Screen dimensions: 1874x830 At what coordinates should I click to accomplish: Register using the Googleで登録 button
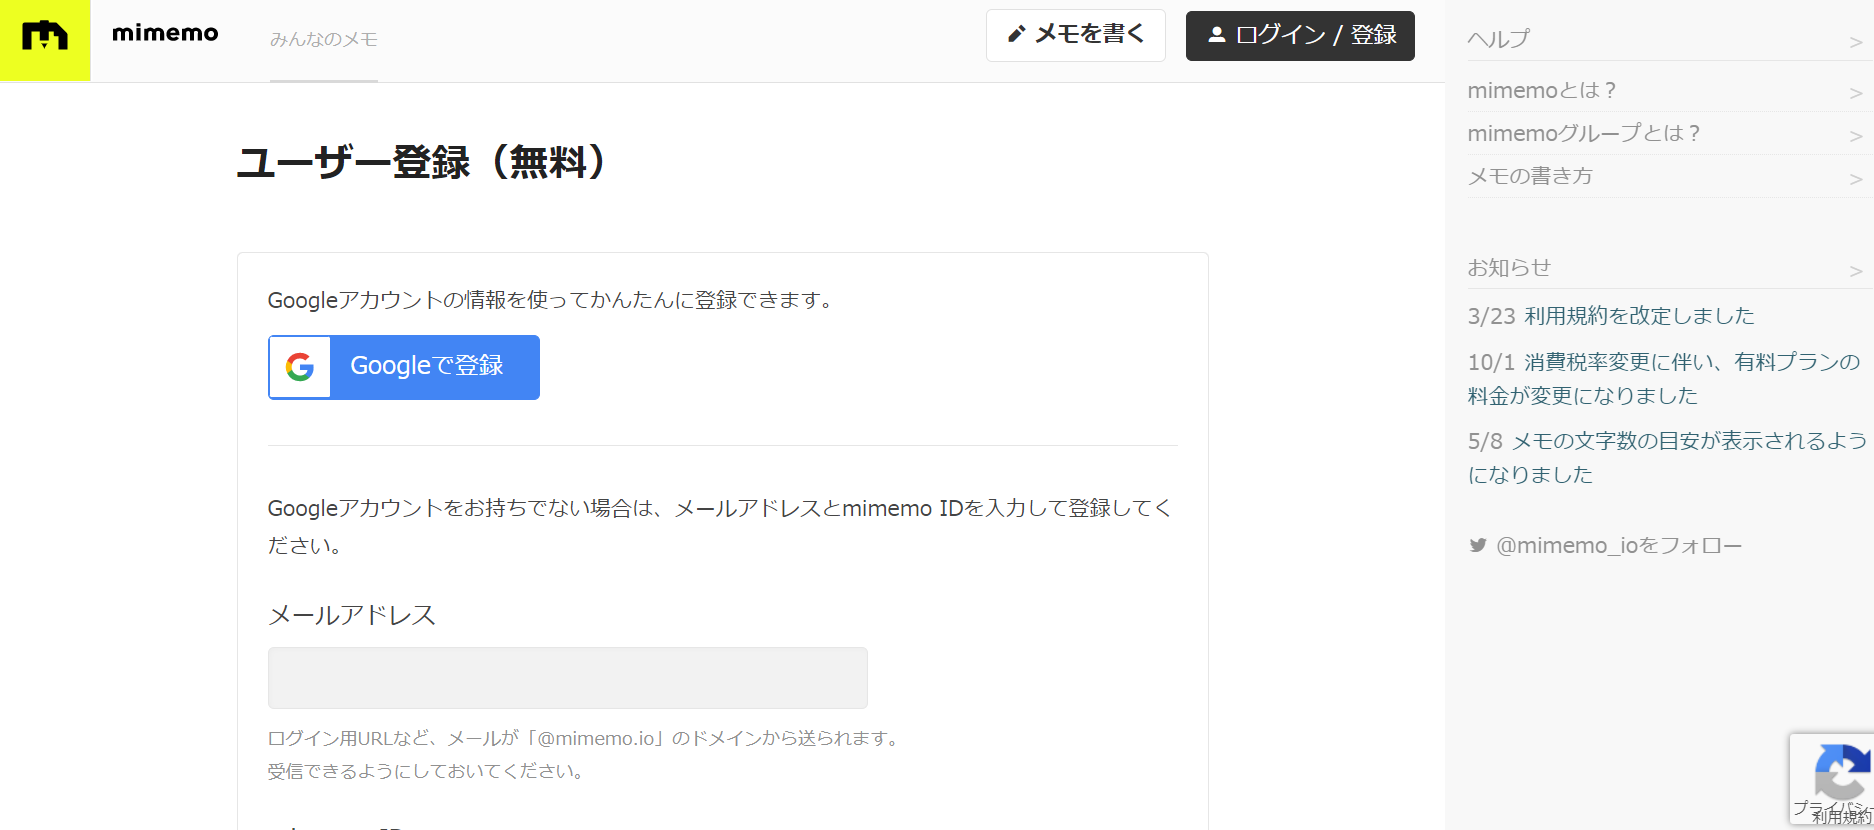(x=404, y=367)
